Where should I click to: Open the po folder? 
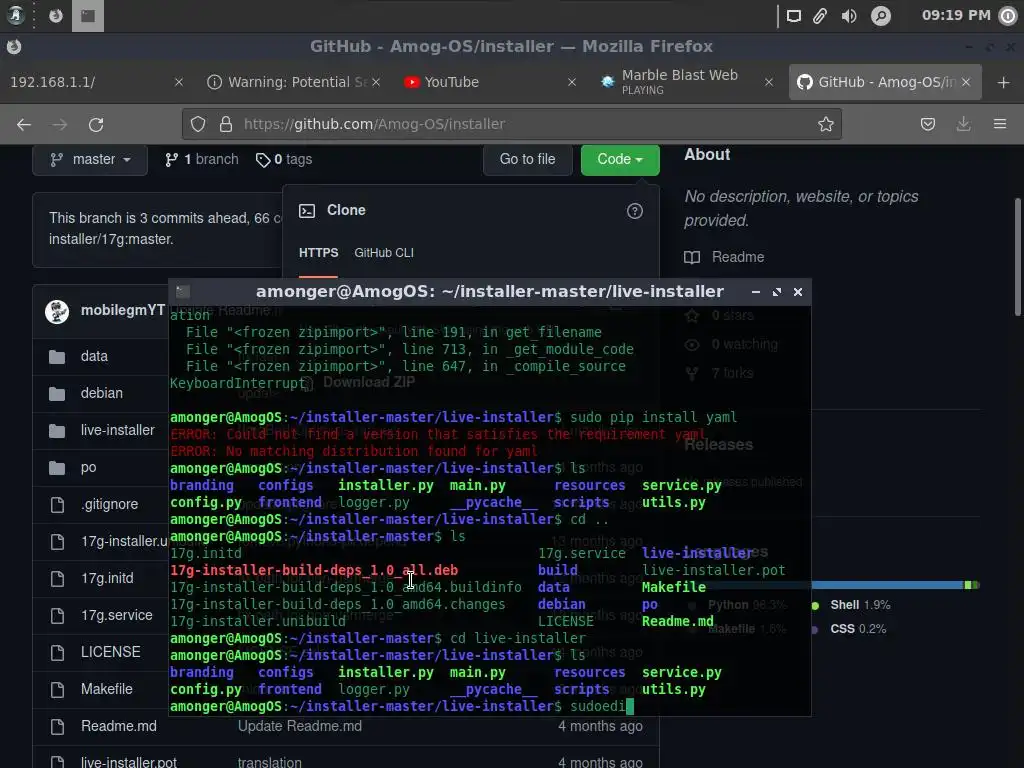click(88, 468)
